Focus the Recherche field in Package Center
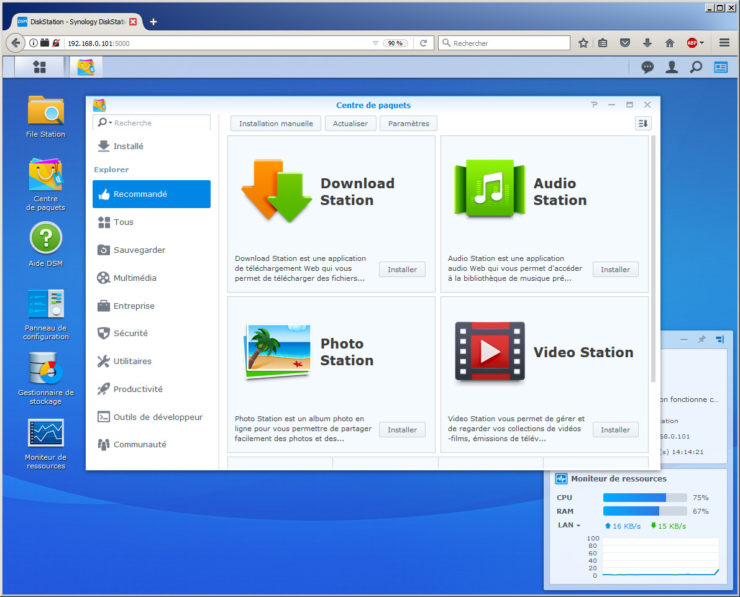740x597 pixels. pyautogui.click(x=151, y=123)
